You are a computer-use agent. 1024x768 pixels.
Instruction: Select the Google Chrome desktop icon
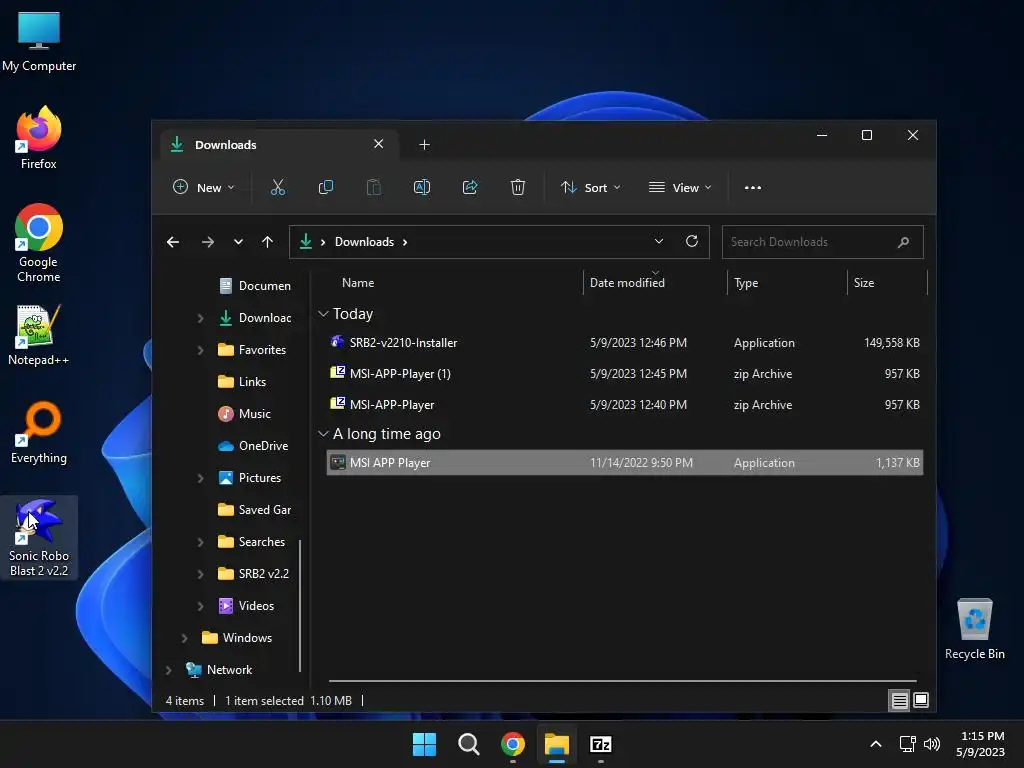click(x=39, y=243)
